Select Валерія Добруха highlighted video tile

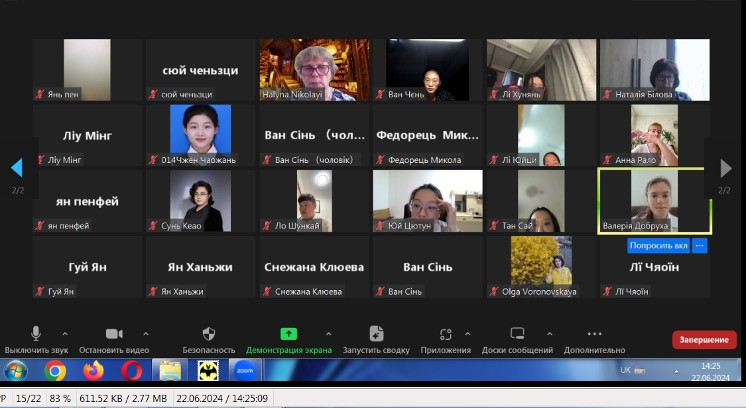coord(655,201)
